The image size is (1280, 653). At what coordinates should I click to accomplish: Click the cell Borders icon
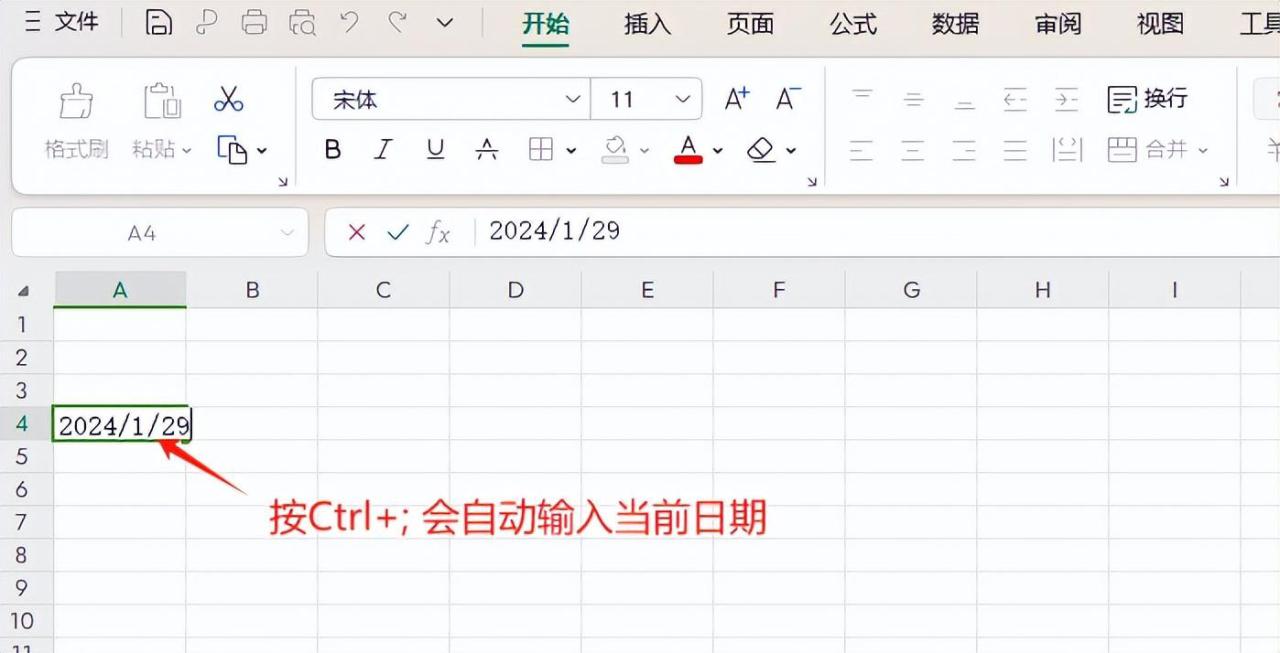pos(541,150)
